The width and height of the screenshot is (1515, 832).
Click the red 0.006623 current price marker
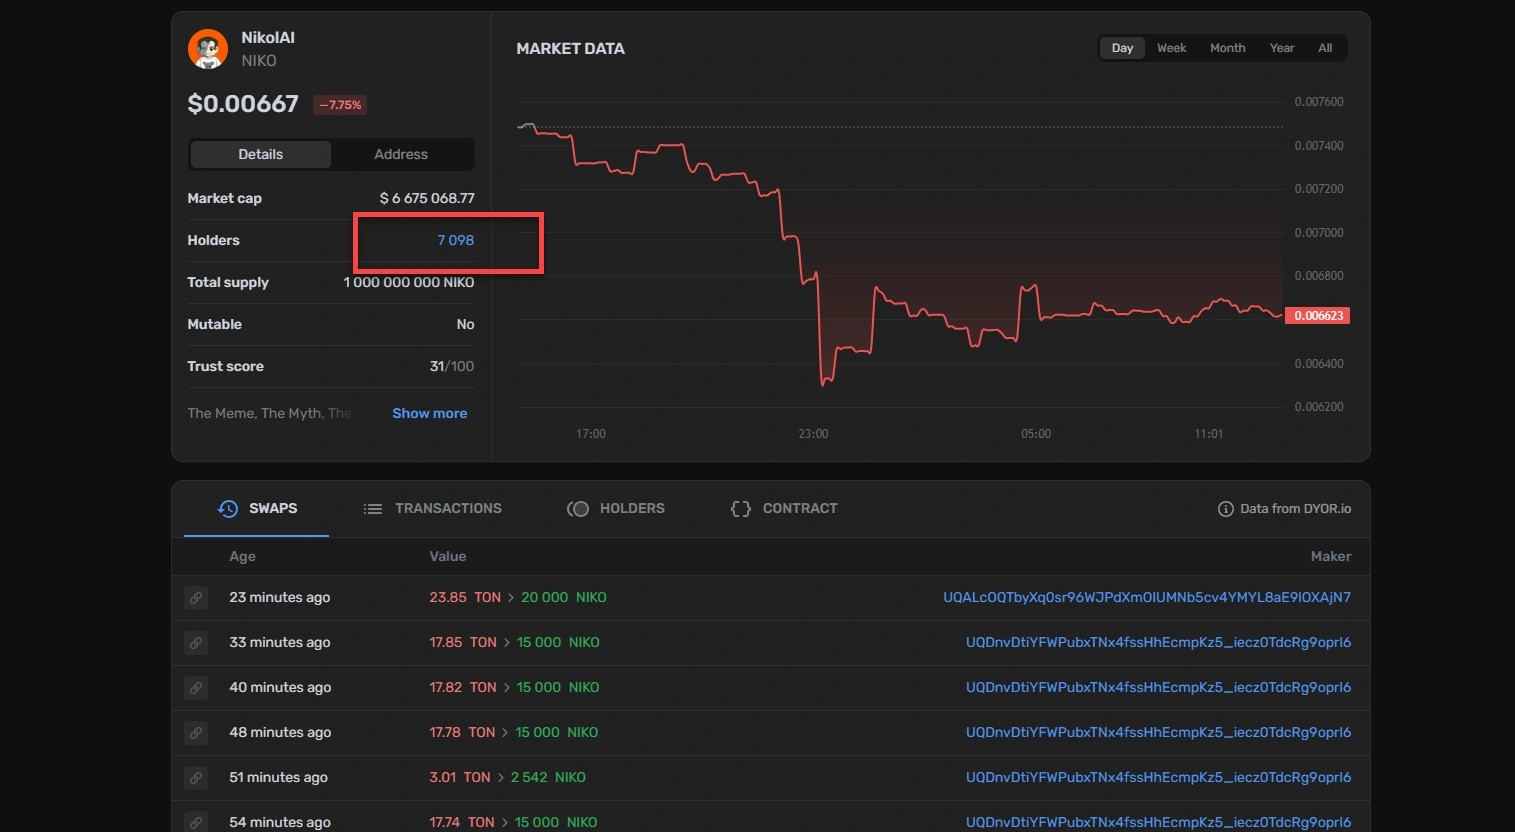1317,316
